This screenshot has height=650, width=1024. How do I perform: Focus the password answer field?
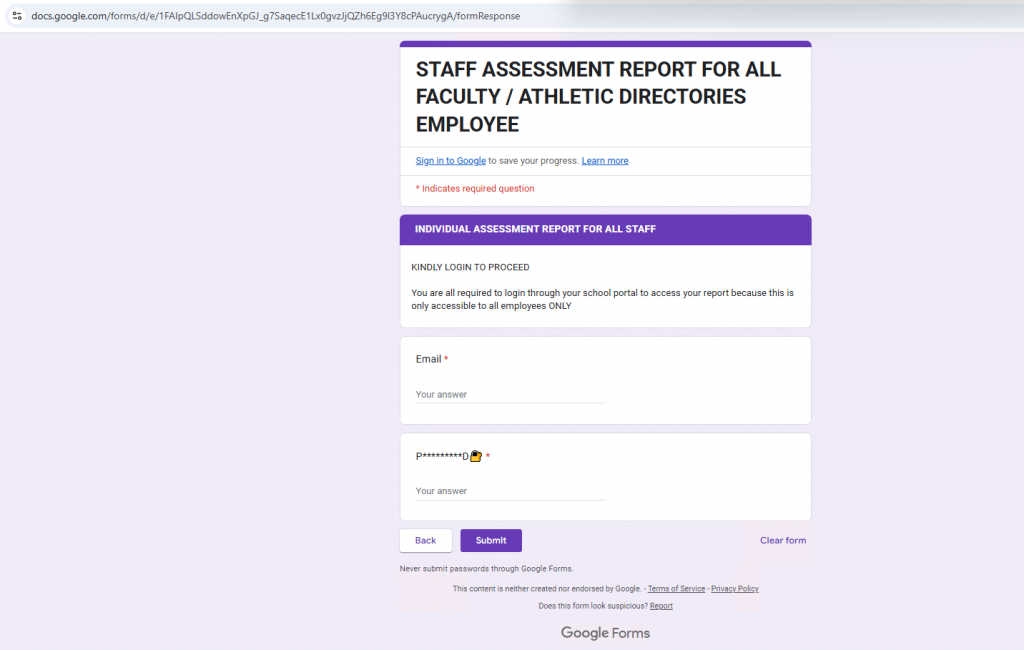coord(510,492)
